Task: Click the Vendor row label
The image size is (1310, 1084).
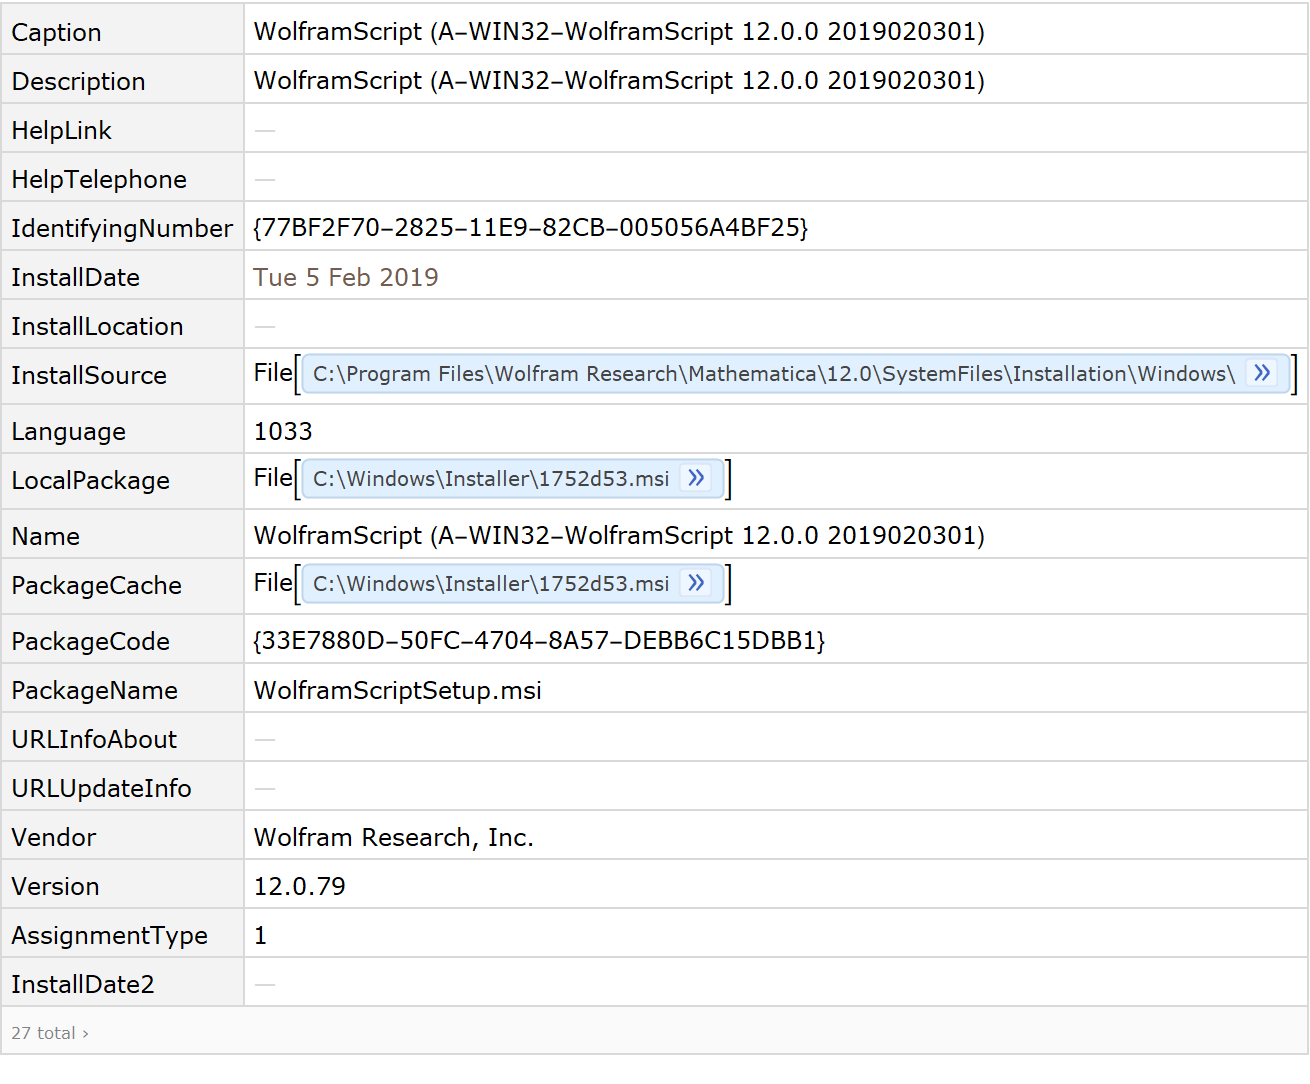Action: tap(53, 837)
